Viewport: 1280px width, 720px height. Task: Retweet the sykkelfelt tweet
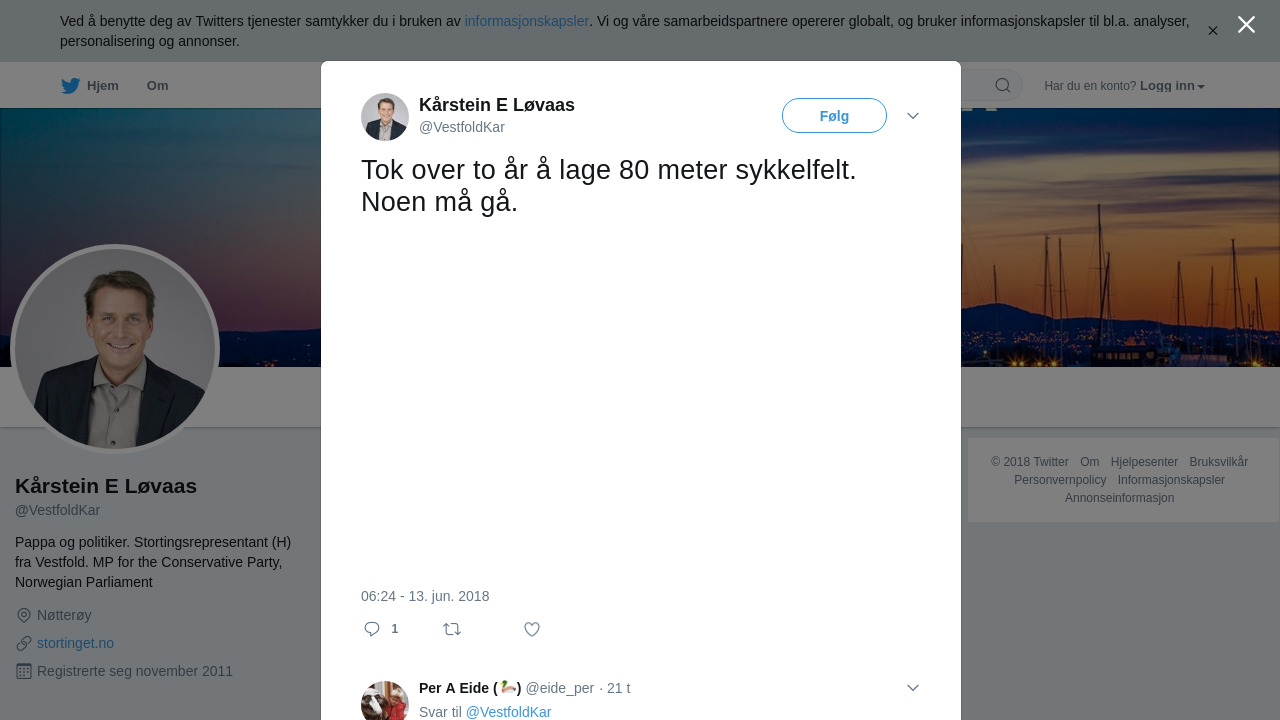[x=452, y=629]
